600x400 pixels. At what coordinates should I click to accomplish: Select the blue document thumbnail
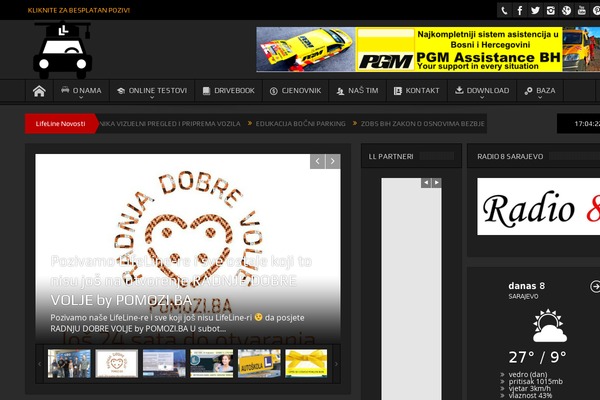click(164, 364)
